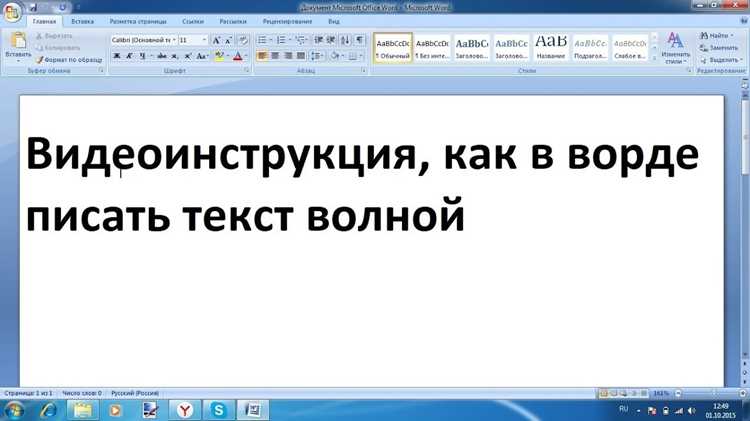The image size is (750, 421).
Task: Switch to Разметка страницы tab
Action: 138,22
